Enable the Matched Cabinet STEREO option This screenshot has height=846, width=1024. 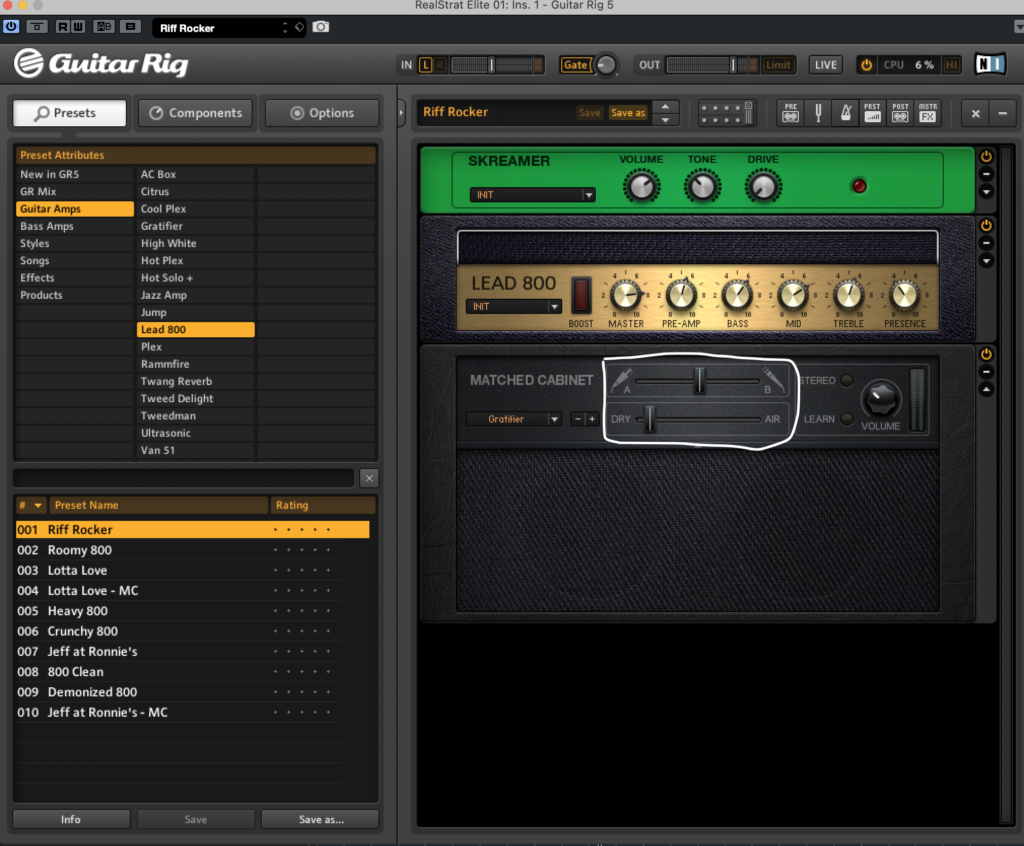tap(846, 380)
